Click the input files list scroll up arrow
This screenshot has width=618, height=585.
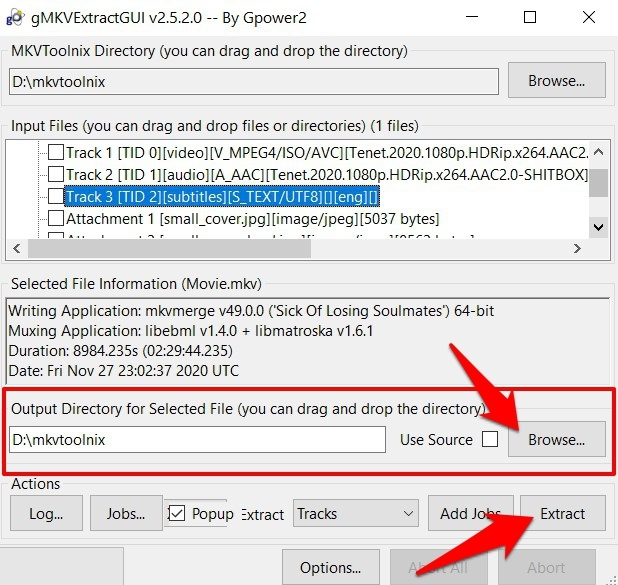coord(598,152)
